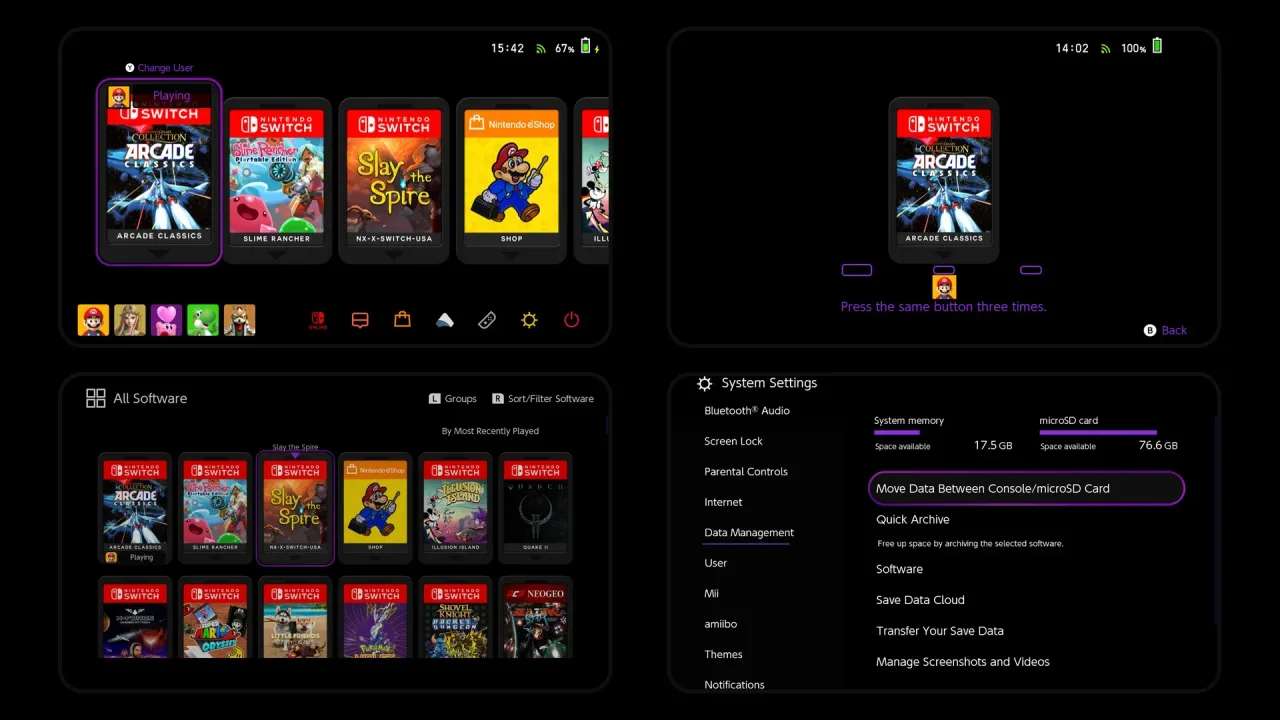Image resolution: width=1280 pixels, height=720 pixels.
Task: Click the Wi-Fi icon beside 14:02
Action: (1106, 48)
